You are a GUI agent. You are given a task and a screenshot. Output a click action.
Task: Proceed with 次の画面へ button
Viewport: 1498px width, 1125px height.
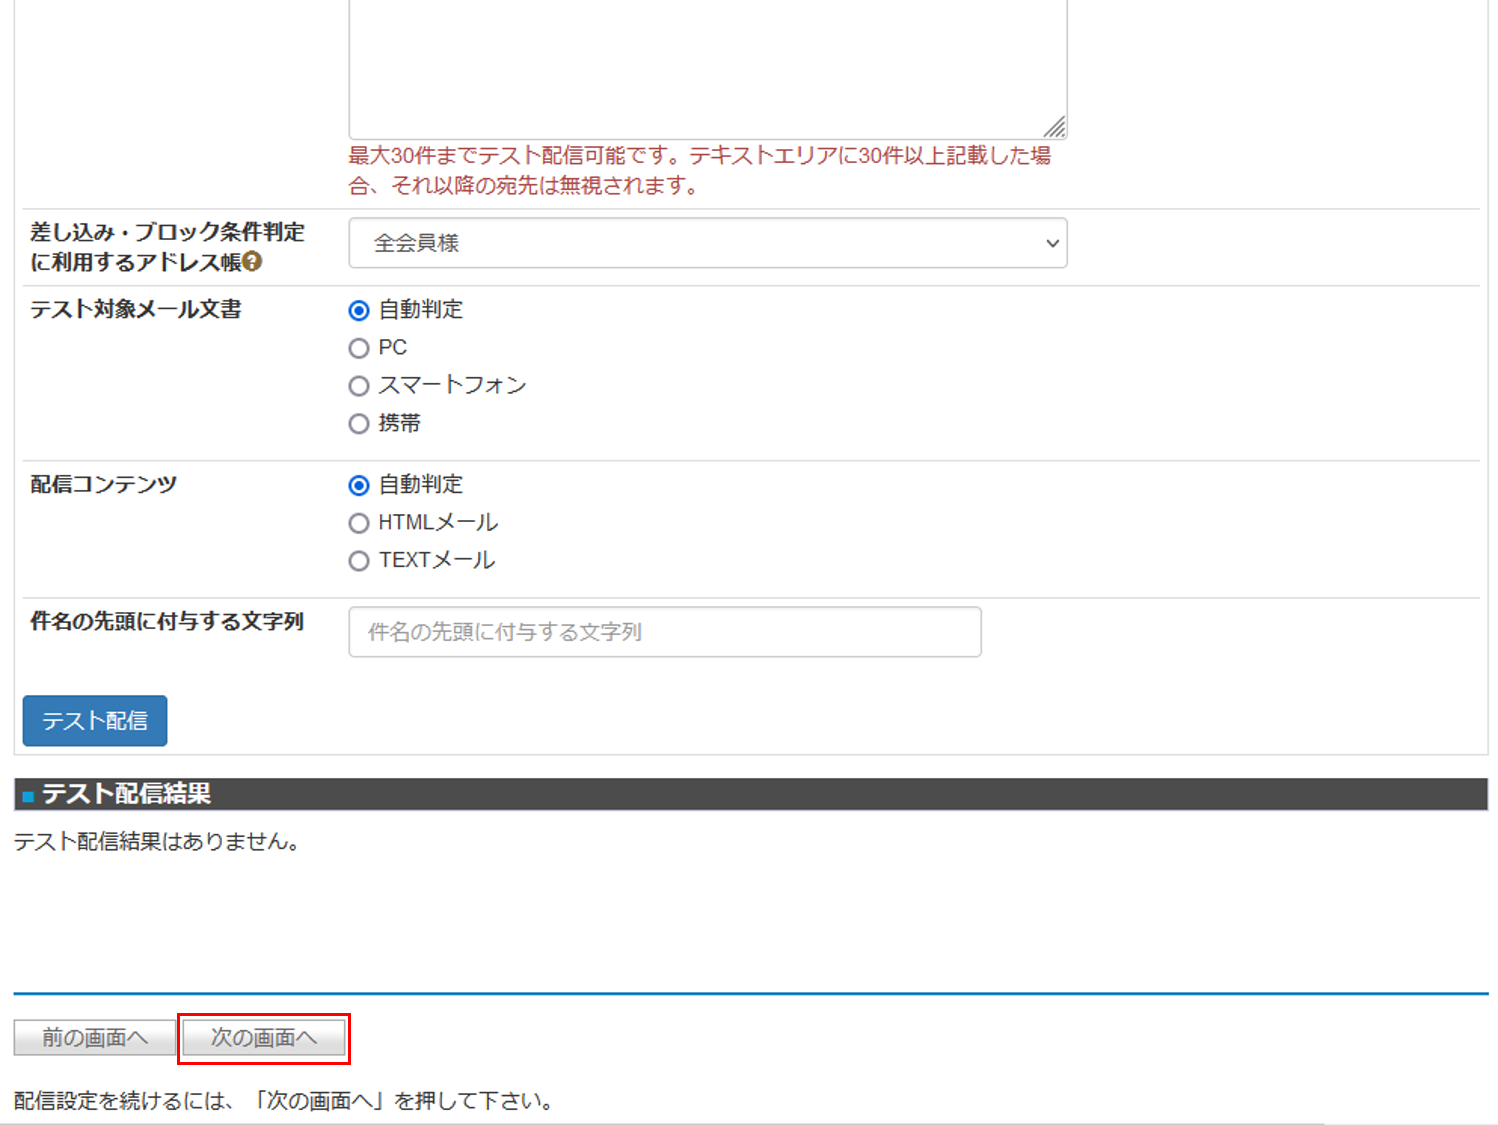tap(264, 1038)
